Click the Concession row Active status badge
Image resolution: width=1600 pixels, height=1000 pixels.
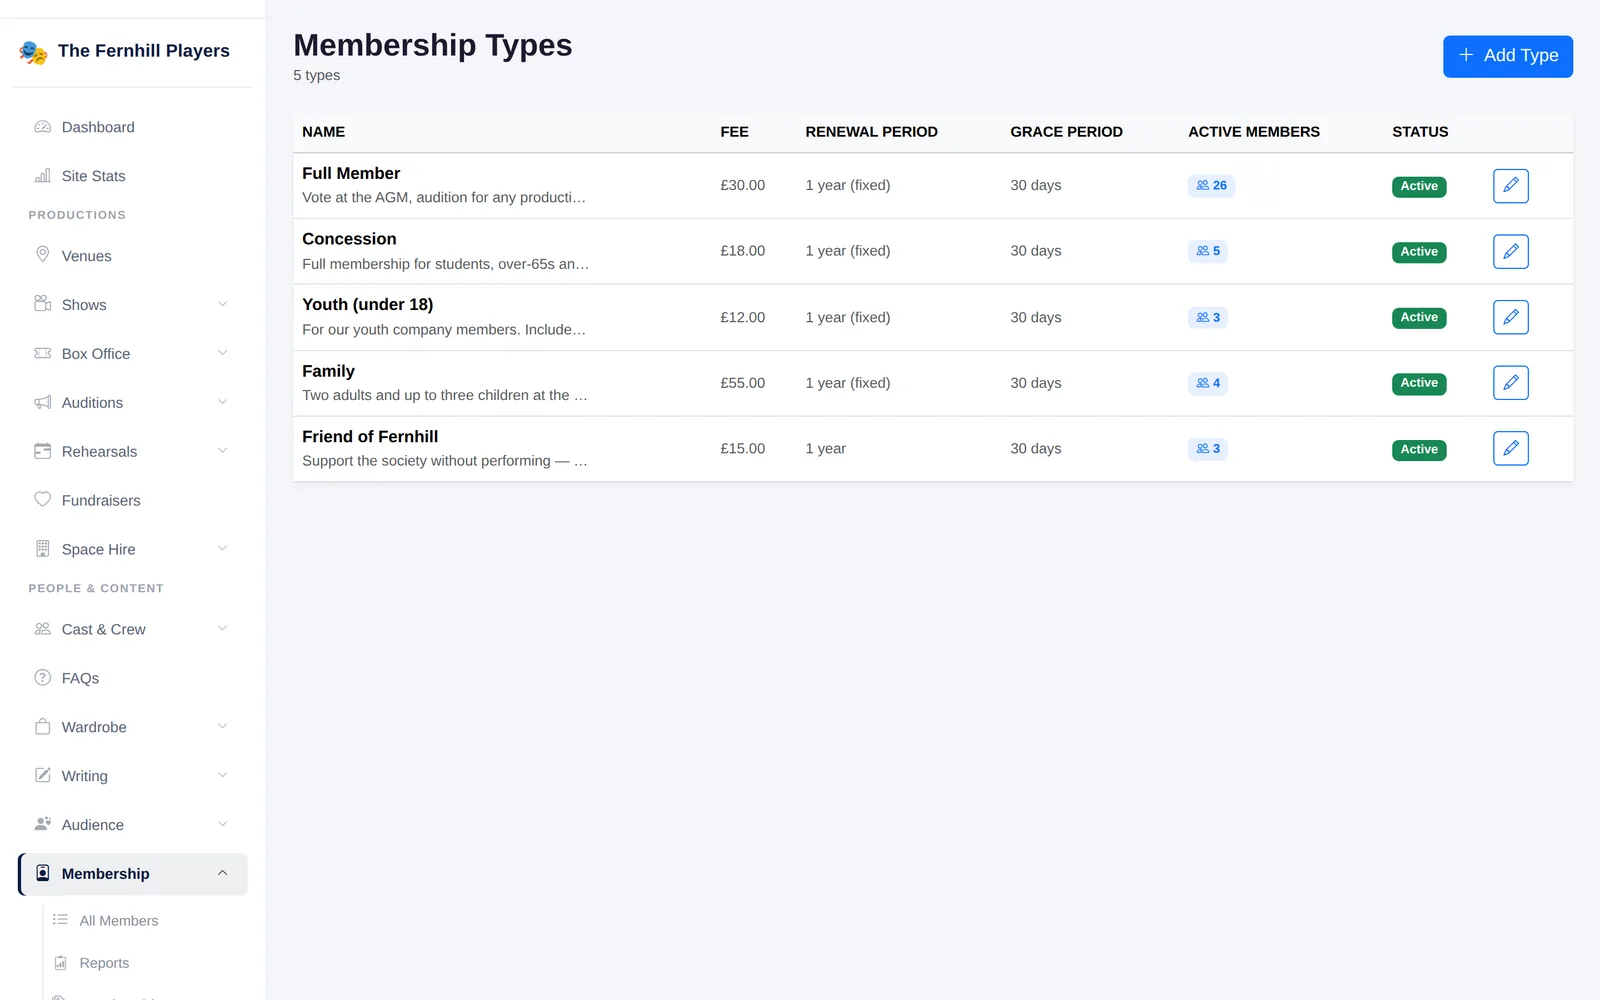[1419, 252]
